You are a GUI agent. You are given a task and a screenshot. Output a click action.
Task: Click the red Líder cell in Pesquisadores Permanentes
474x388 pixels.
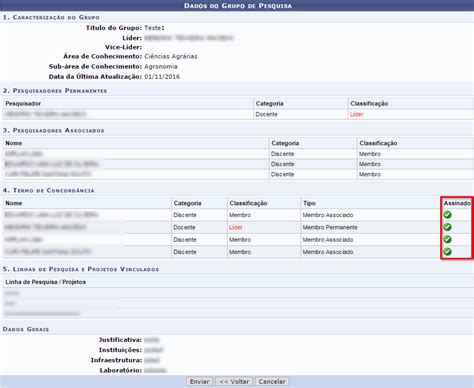[356, 114]
